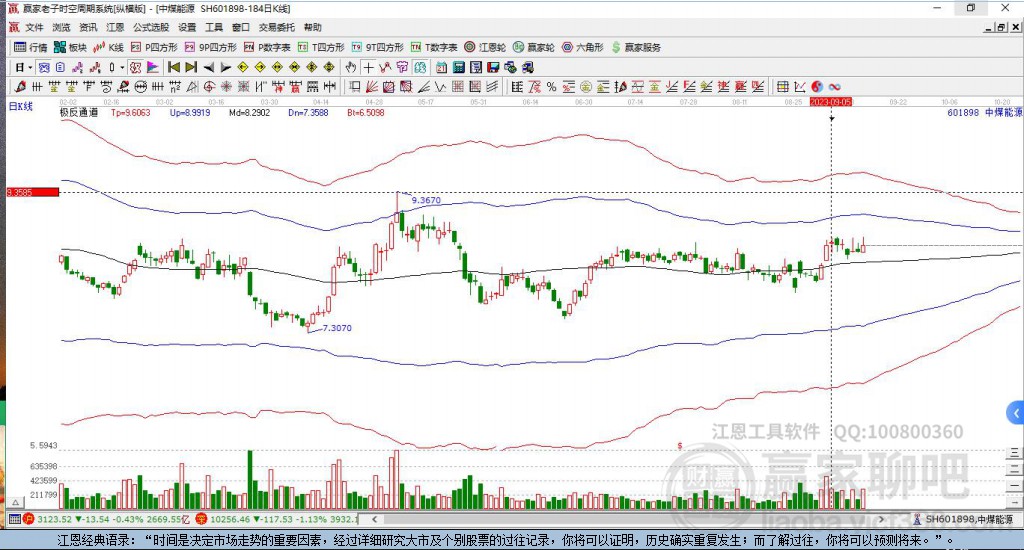
Task: Click the 日K线 chart label
Action: 21,105
